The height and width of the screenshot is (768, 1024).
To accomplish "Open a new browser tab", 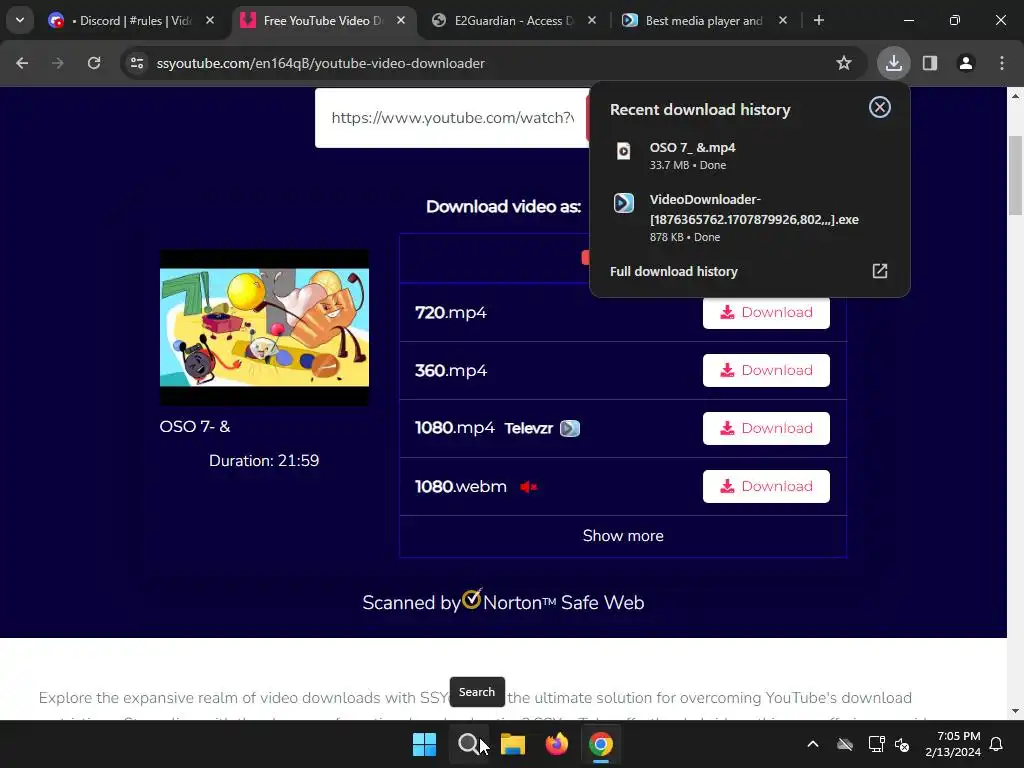I will (818, 20).
